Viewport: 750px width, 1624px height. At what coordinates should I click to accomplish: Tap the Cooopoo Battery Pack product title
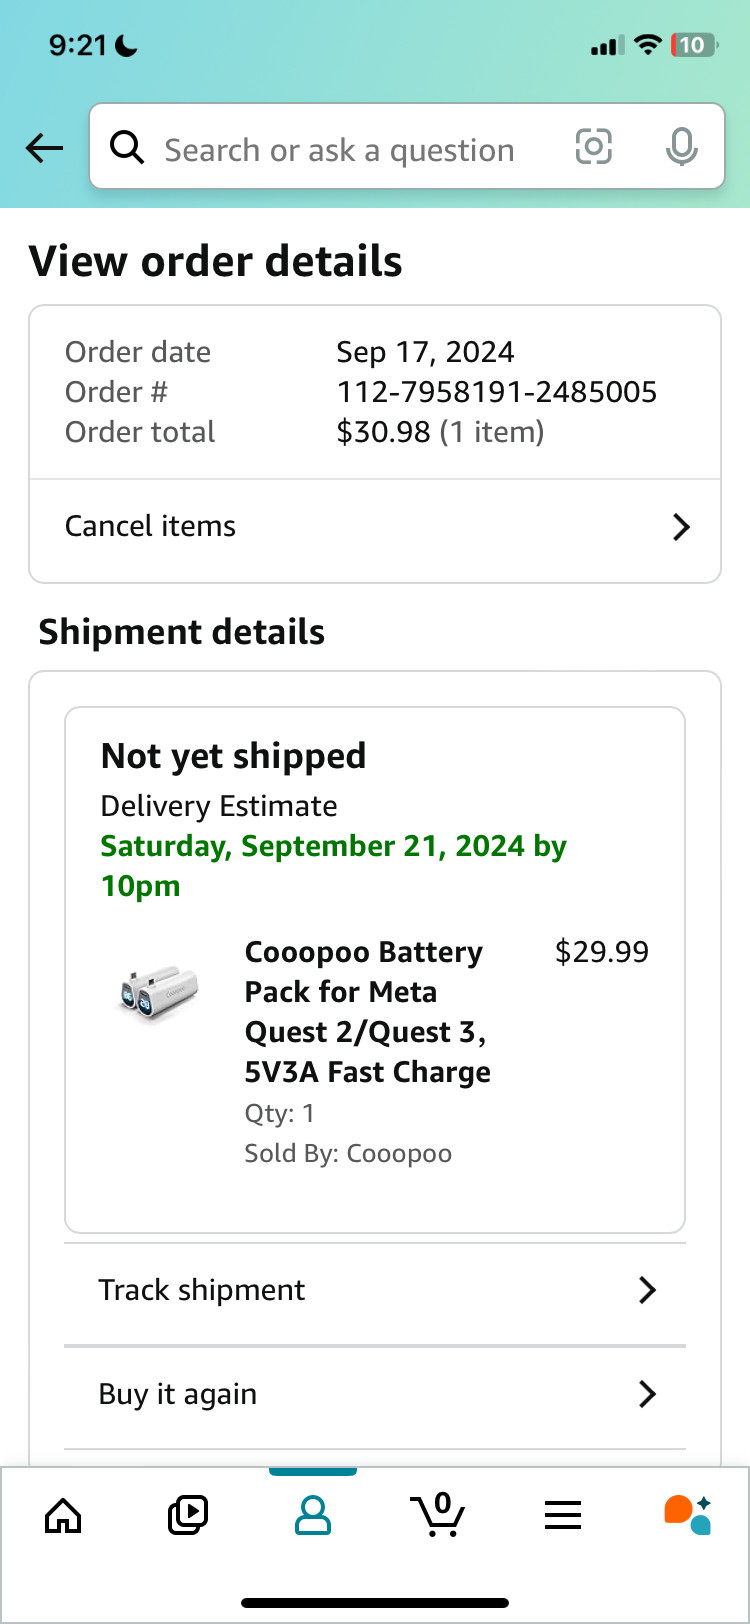tap(367, 1011)
